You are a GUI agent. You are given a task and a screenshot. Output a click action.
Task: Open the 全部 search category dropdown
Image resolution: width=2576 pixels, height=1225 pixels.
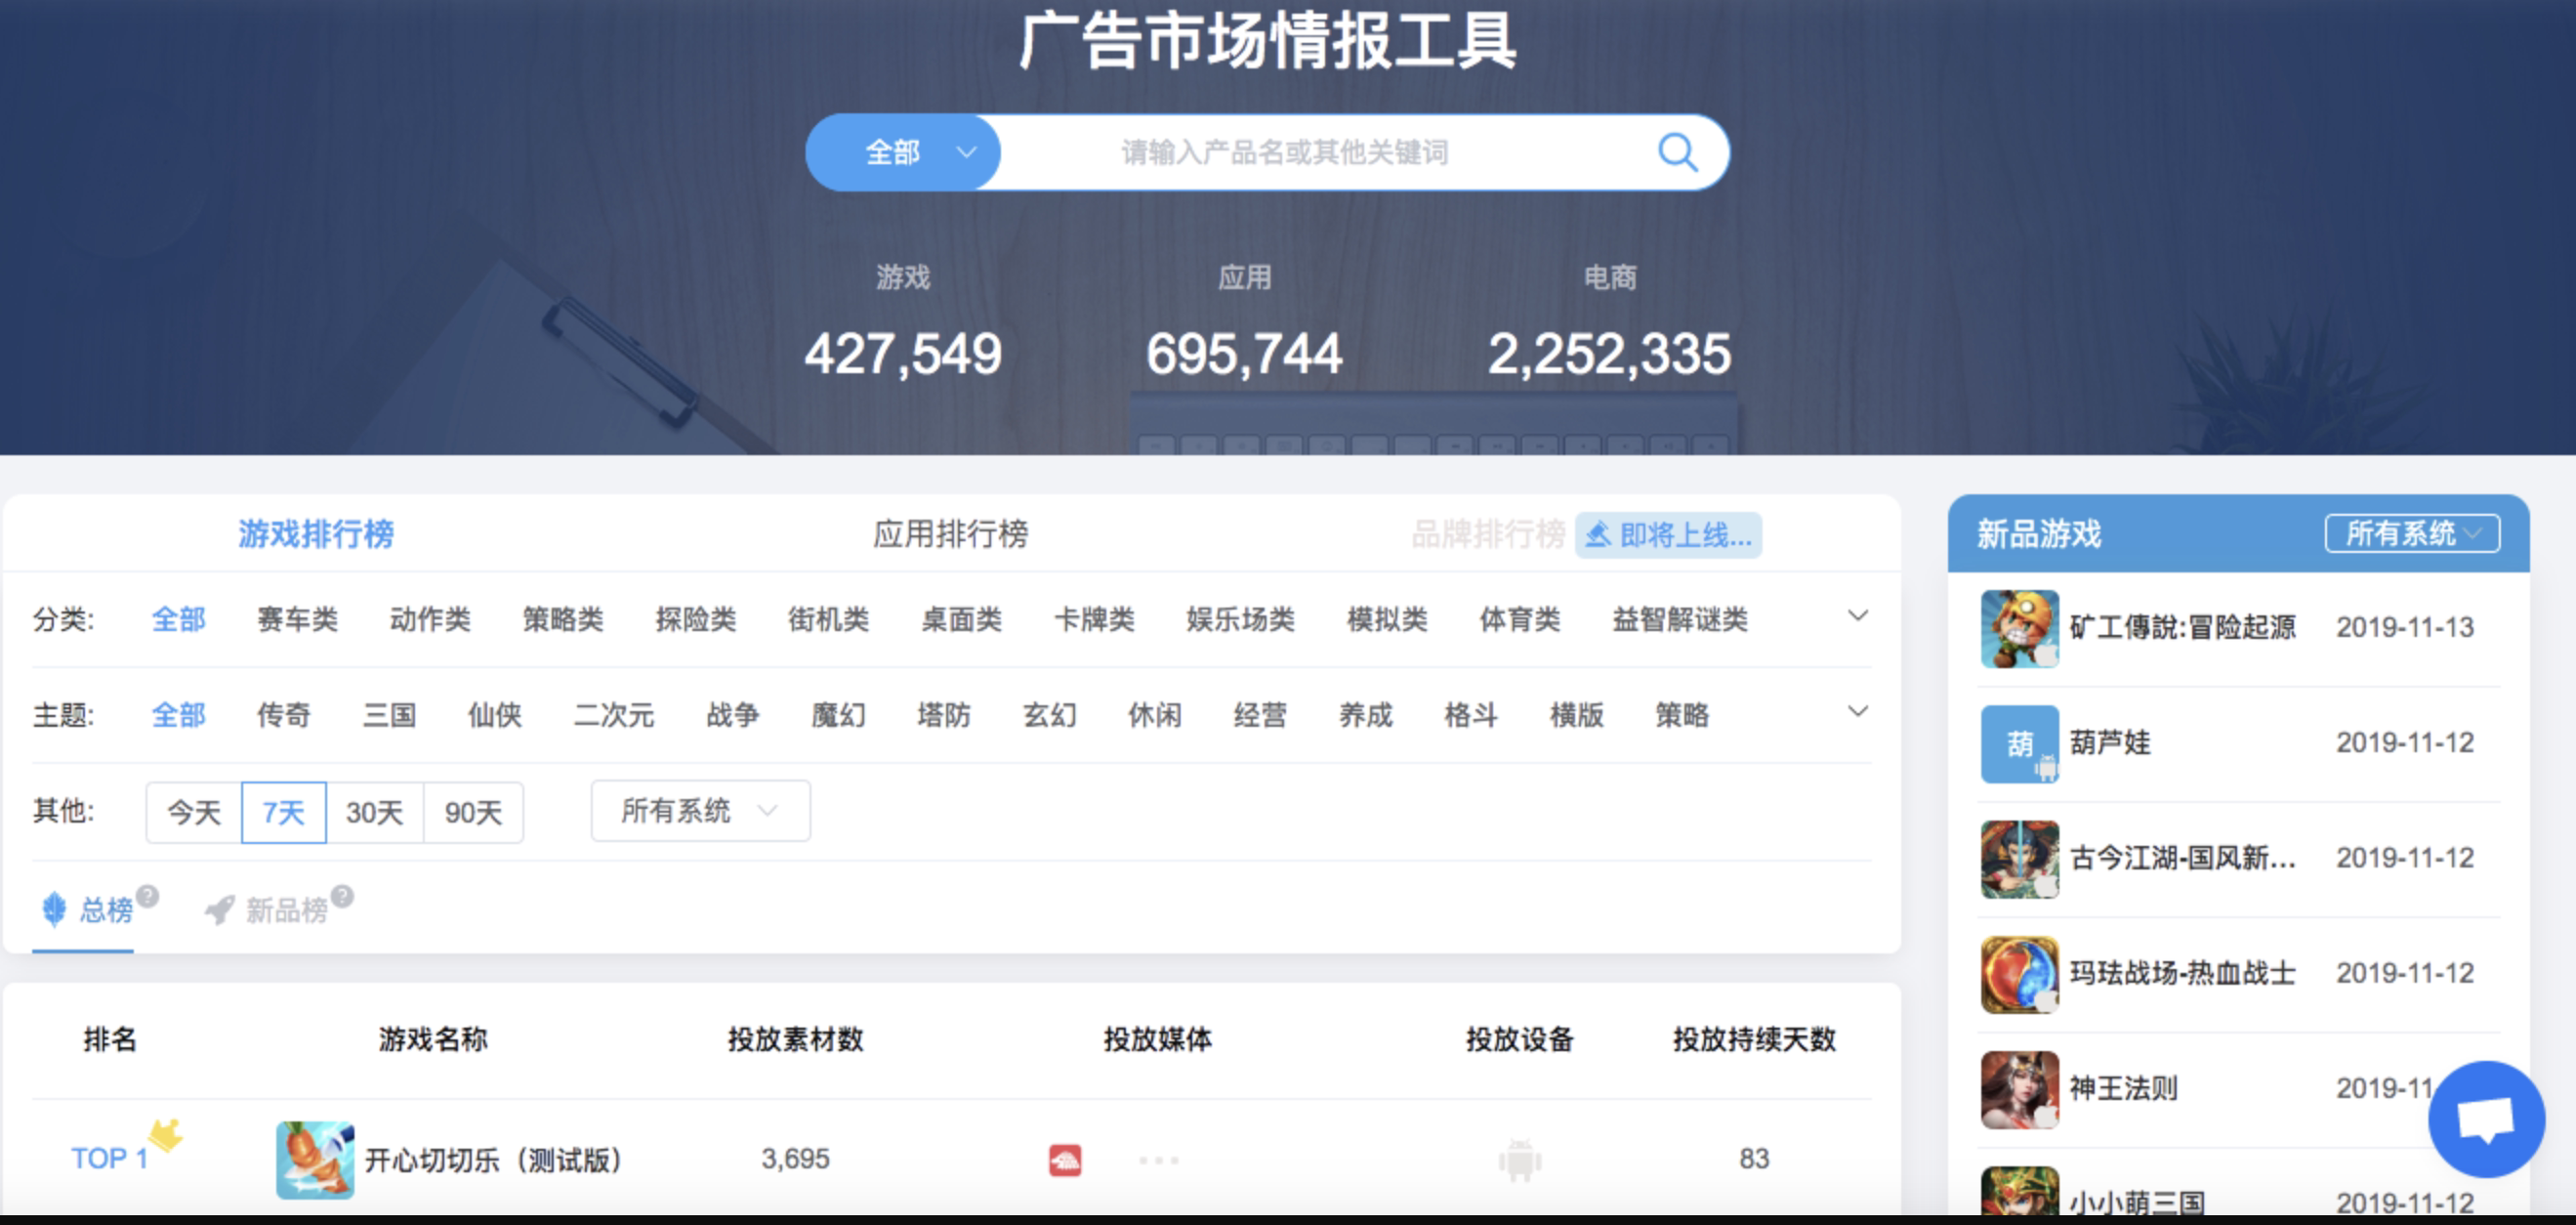pos(903,153)
